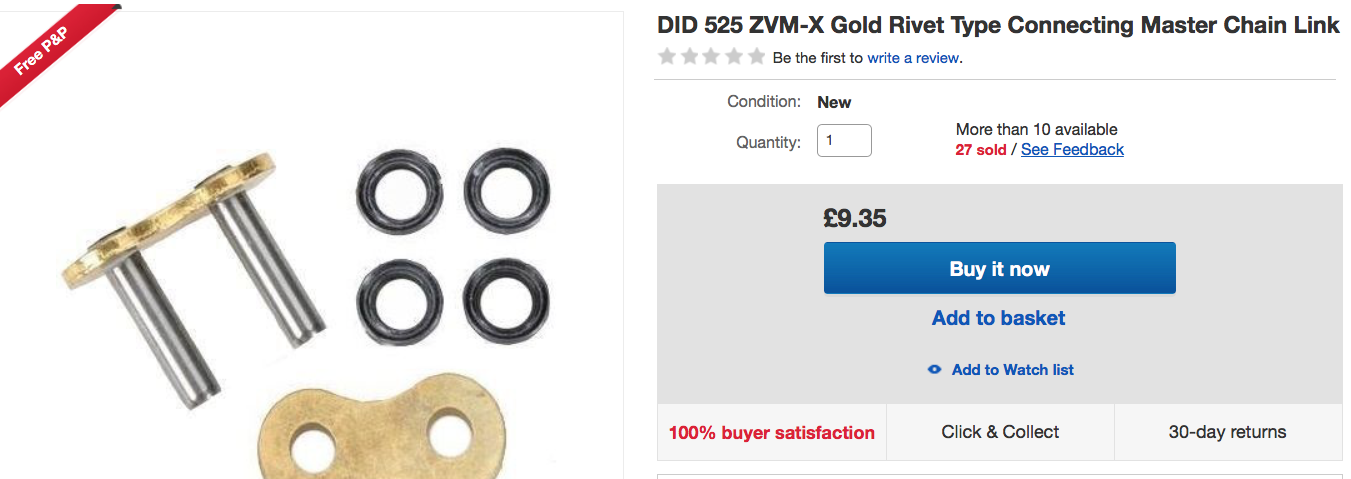Select the 30-day returns cell
Image resolution: width=1351 pixels, height=479 pixels.
[x=1227, y=433]
